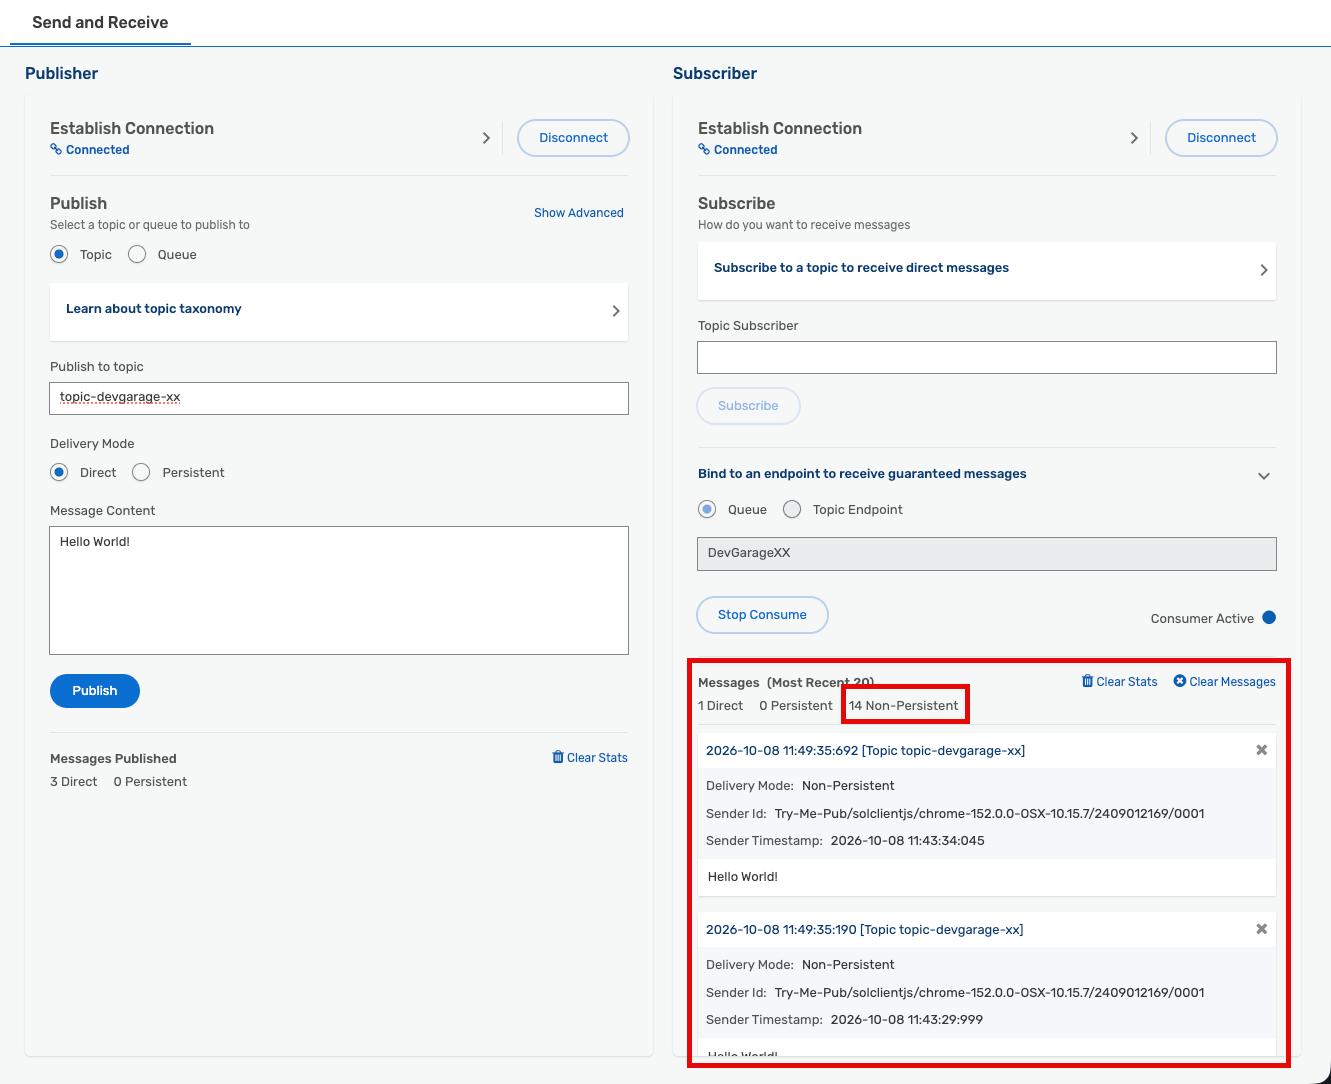Viewport: 1331px width, 1084px height.
Task: Click Stop Consume button
Action: click(762, 615)
